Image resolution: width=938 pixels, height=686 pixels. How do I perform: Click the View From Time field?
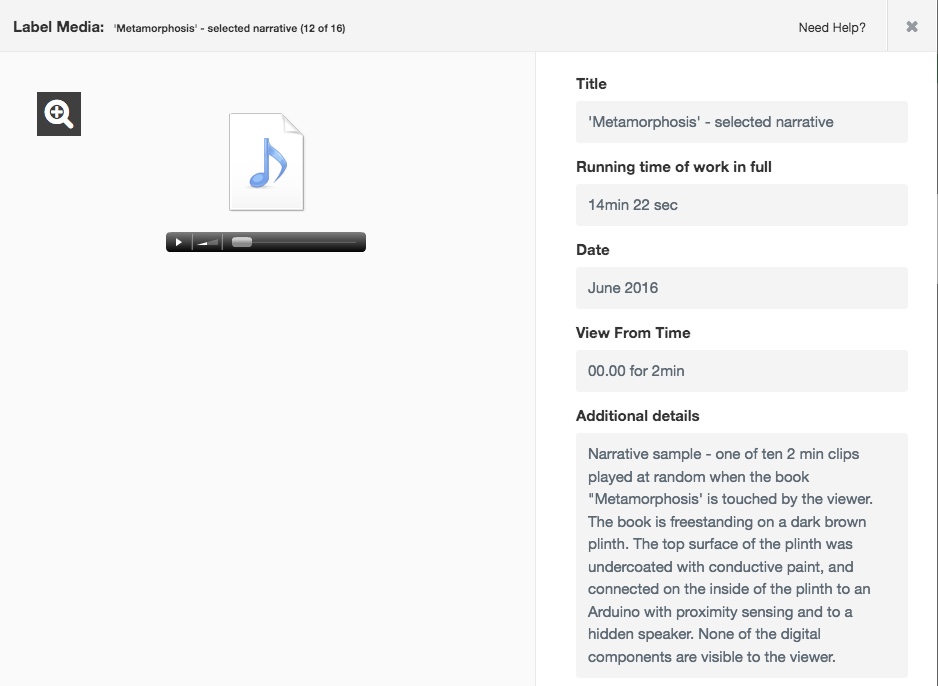point(741,371)
